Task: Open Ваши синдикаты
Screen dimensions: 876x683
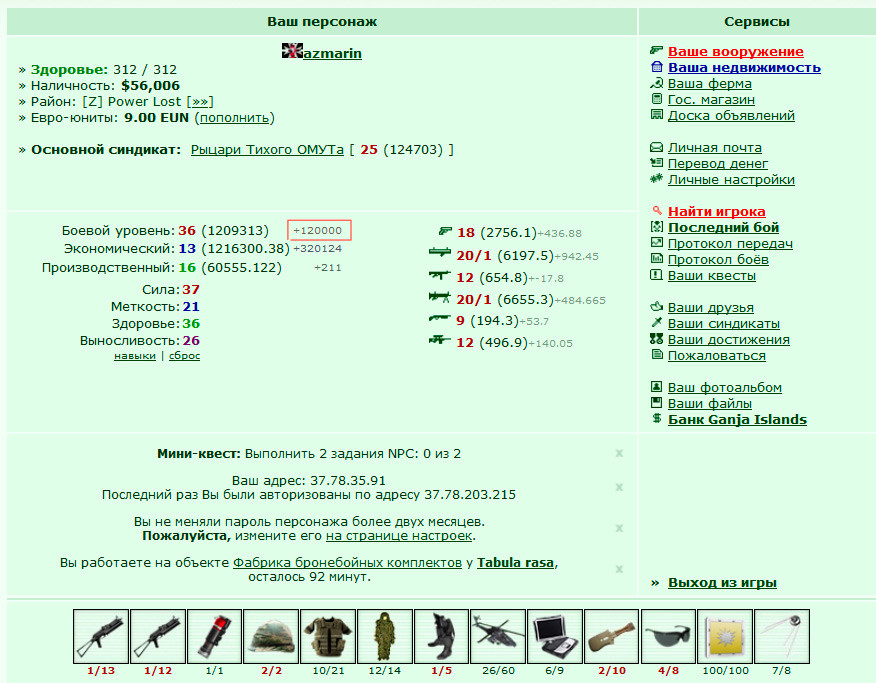Action: (x=723, y=323)
